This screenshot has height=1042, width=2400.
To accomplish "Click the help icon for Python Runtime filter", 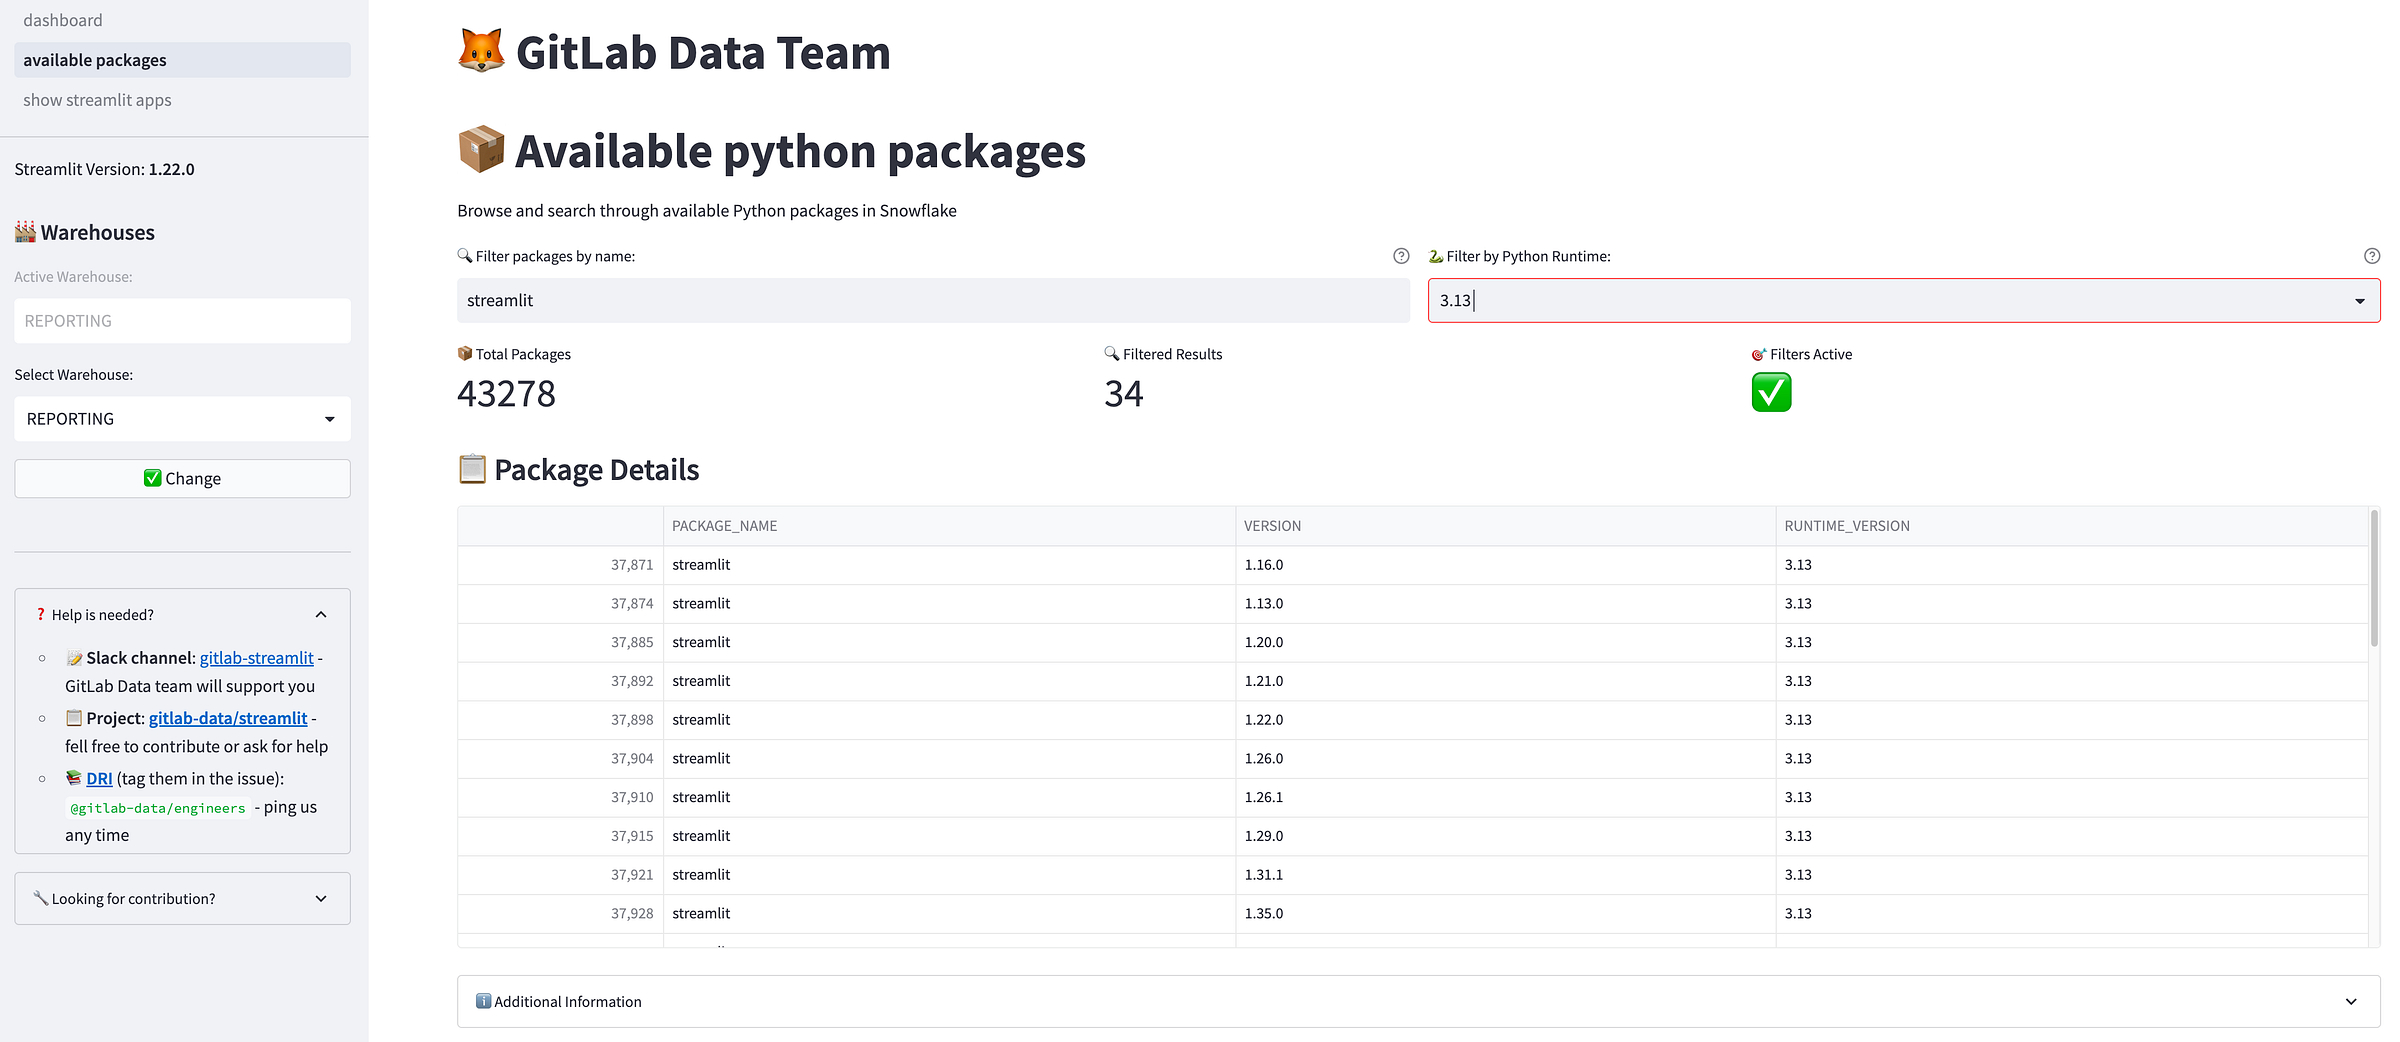I will click(x=2371, y=256).
